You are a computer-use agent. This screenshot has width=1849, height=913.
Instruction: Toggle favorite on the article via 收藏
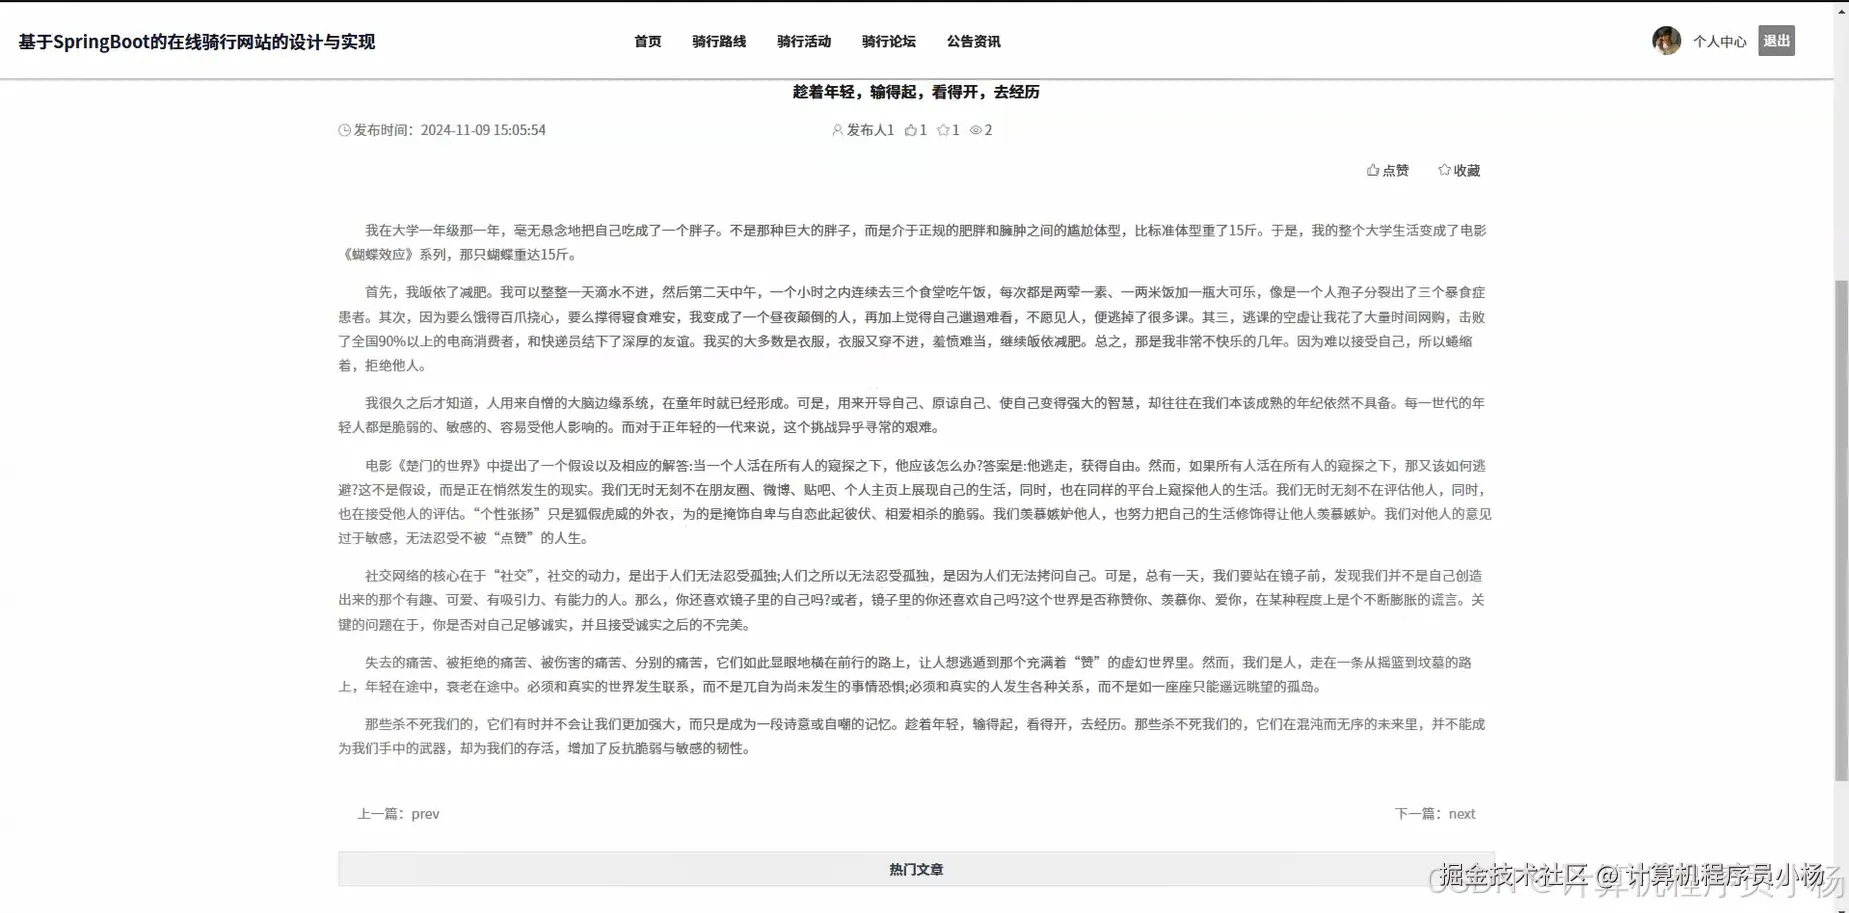(1459, 169)
